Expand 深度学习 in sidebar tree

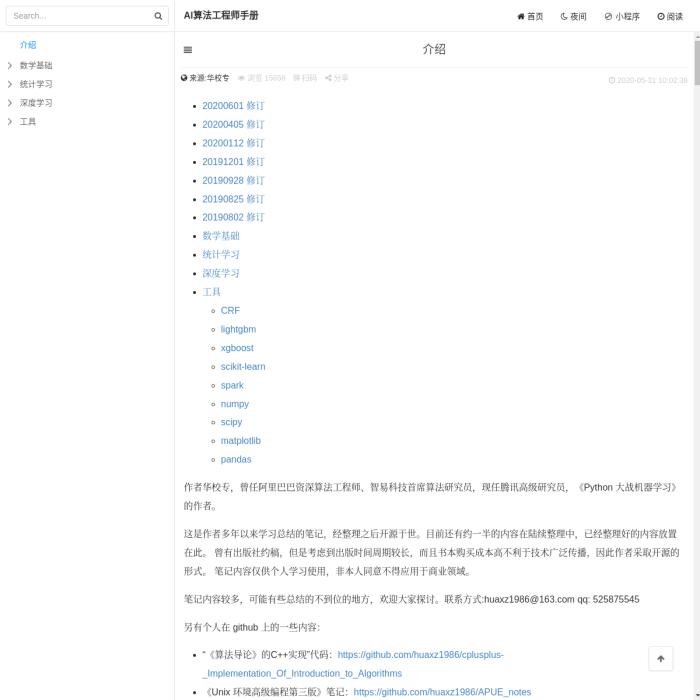[10, 103]
